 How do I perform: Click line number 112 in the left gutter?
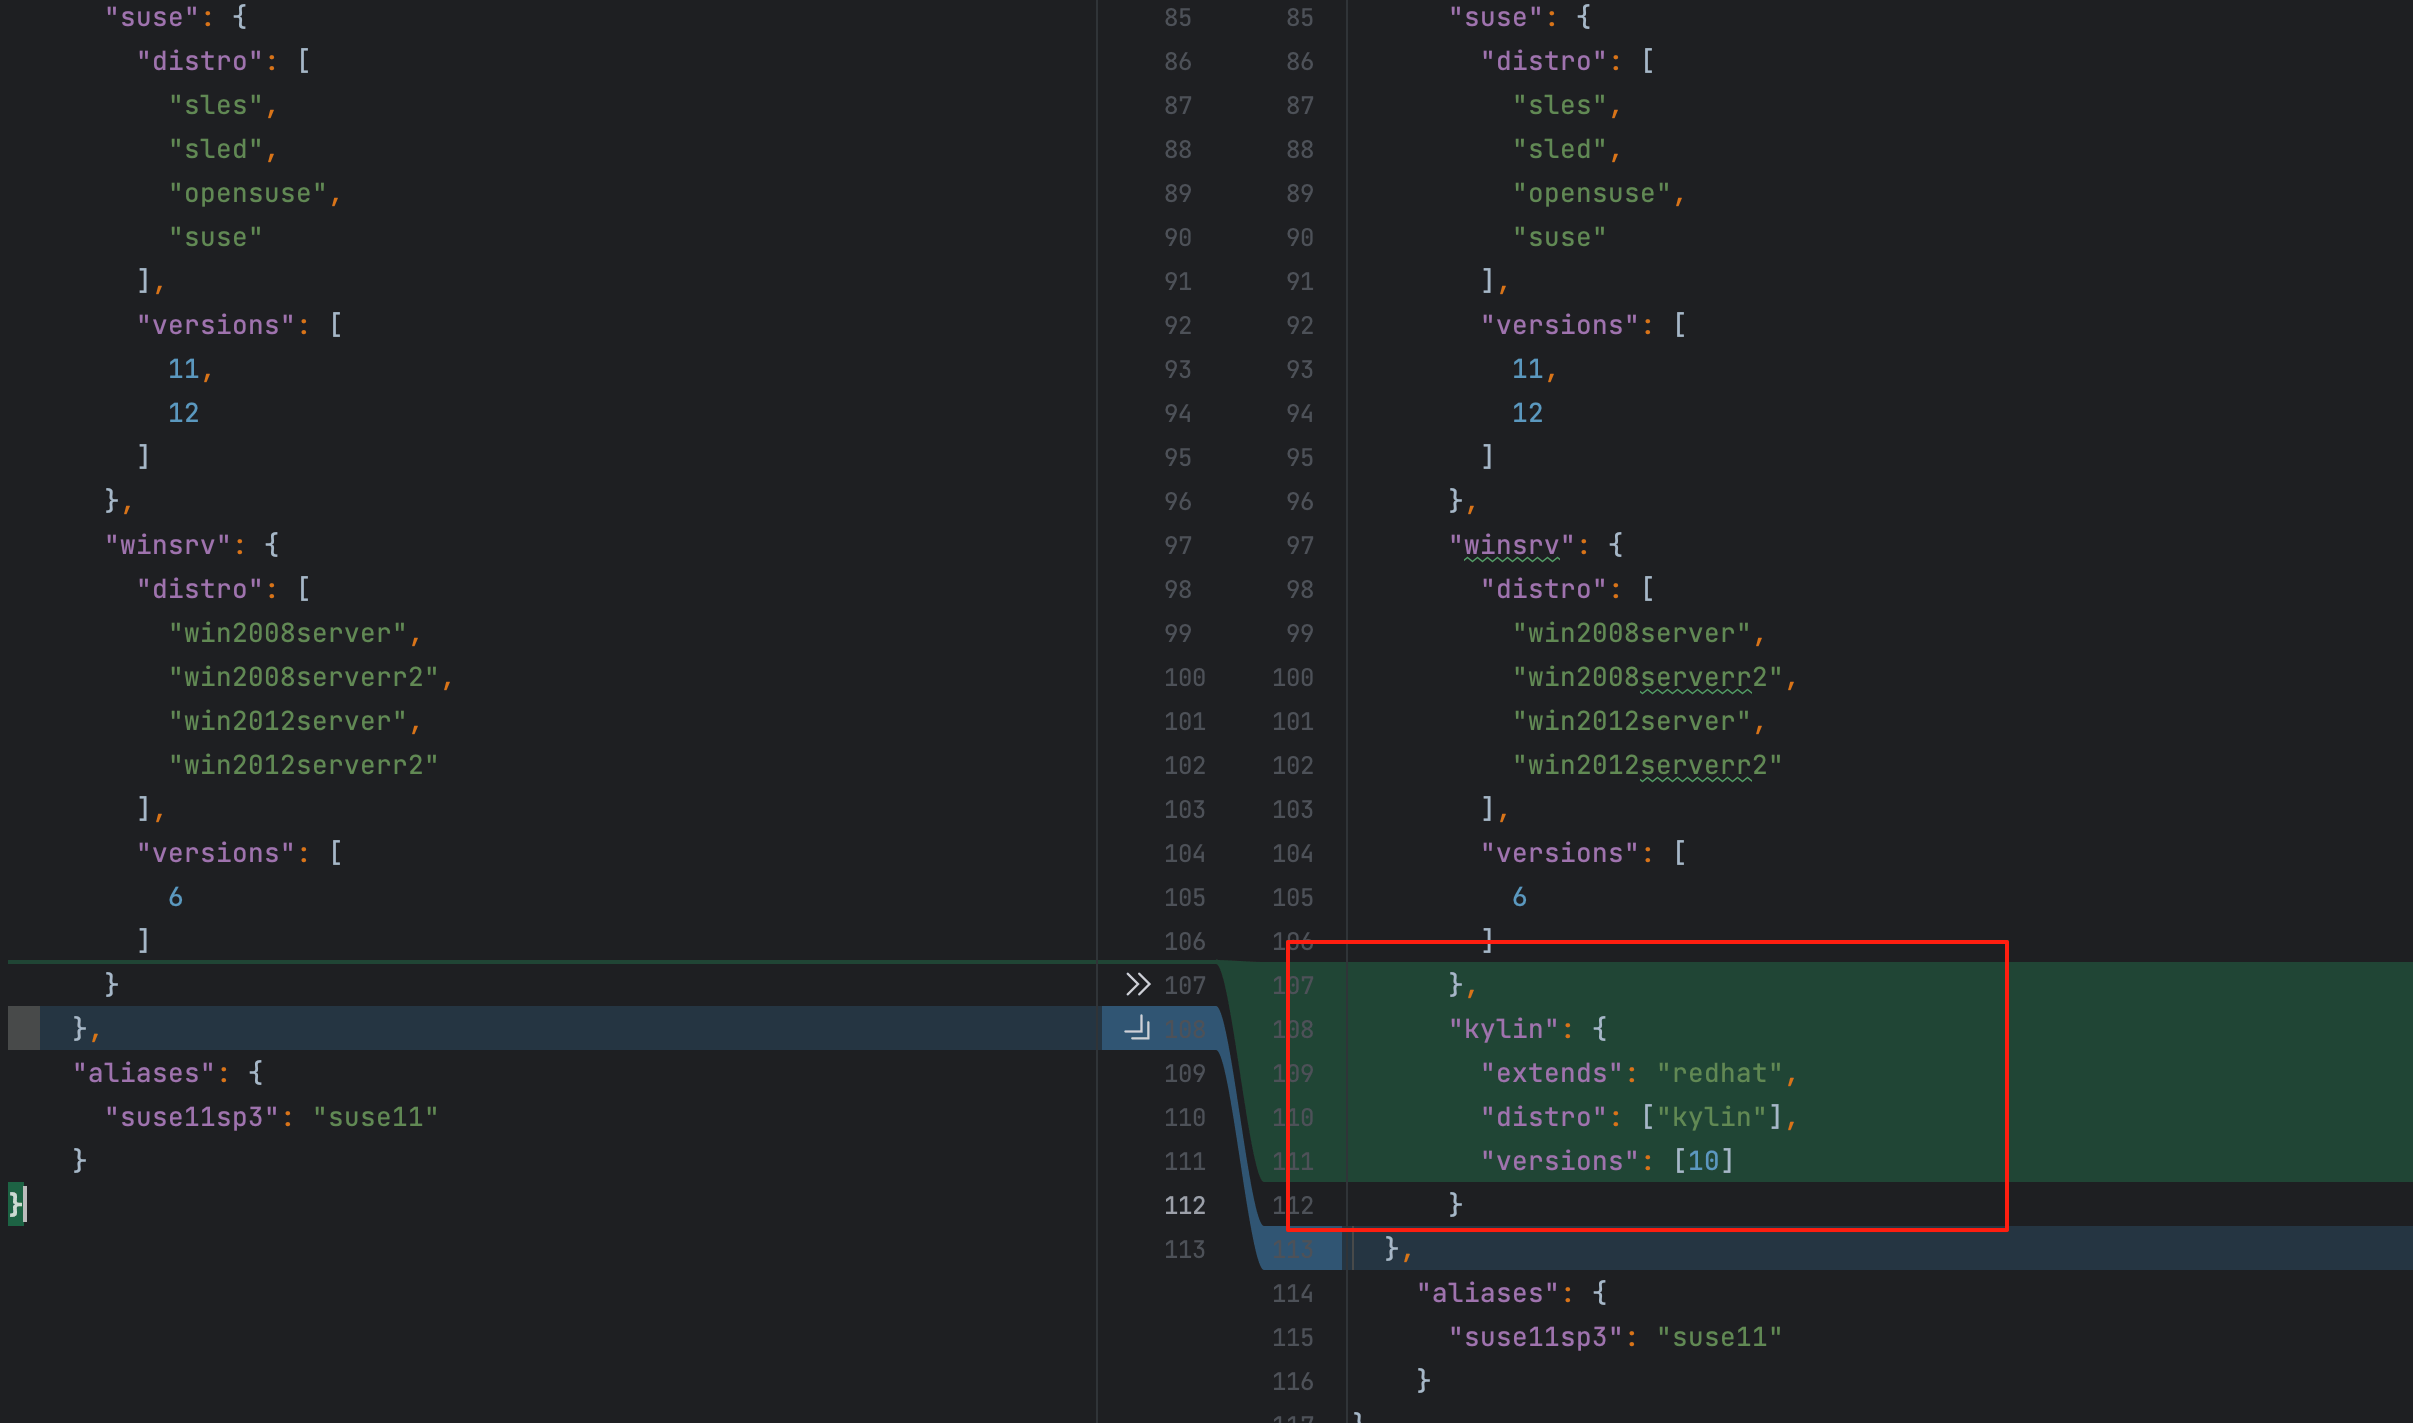click(x=1184, y=1205)
